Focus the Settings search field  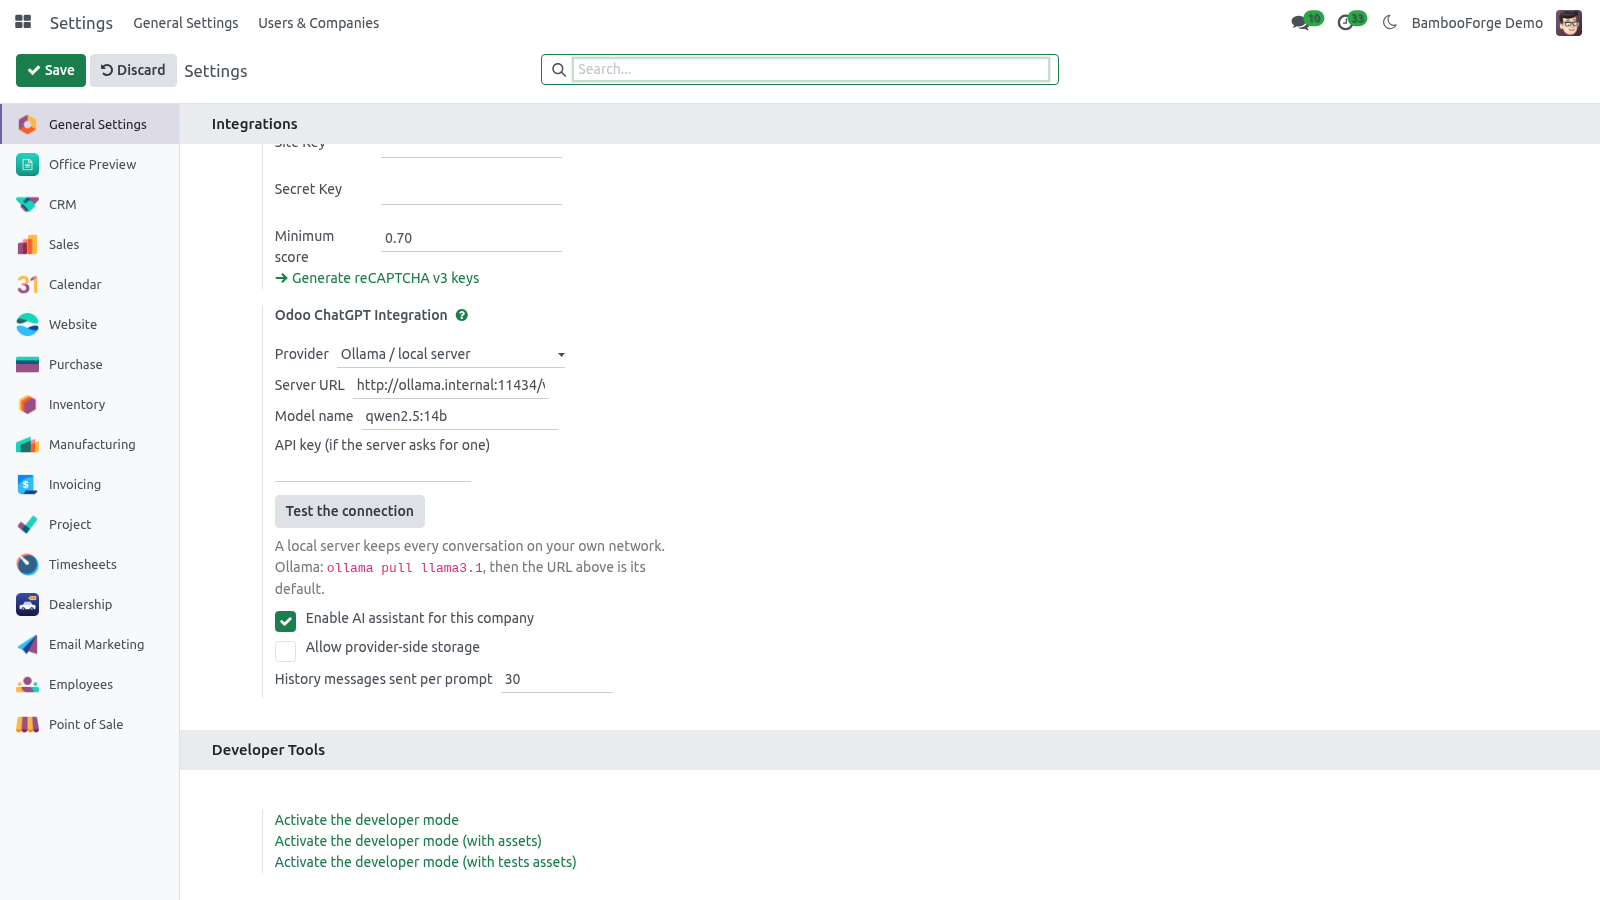811,69
